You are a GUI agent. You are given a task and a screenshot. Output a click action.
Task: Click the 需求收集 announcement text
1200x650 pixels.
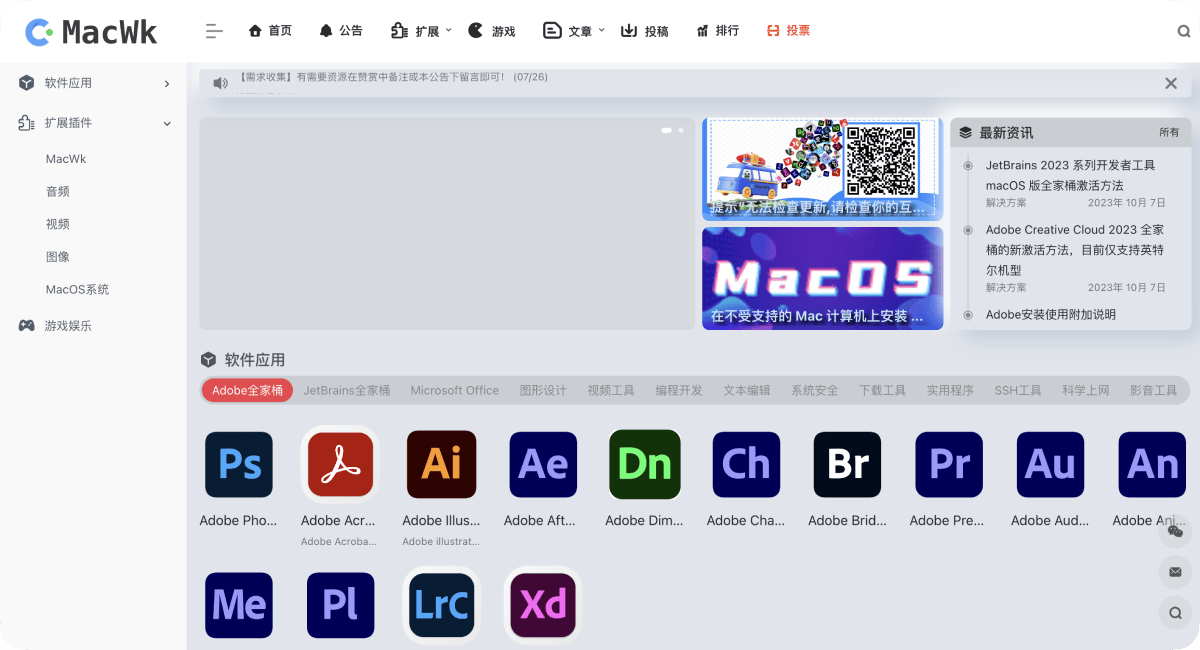coord(392,77)
